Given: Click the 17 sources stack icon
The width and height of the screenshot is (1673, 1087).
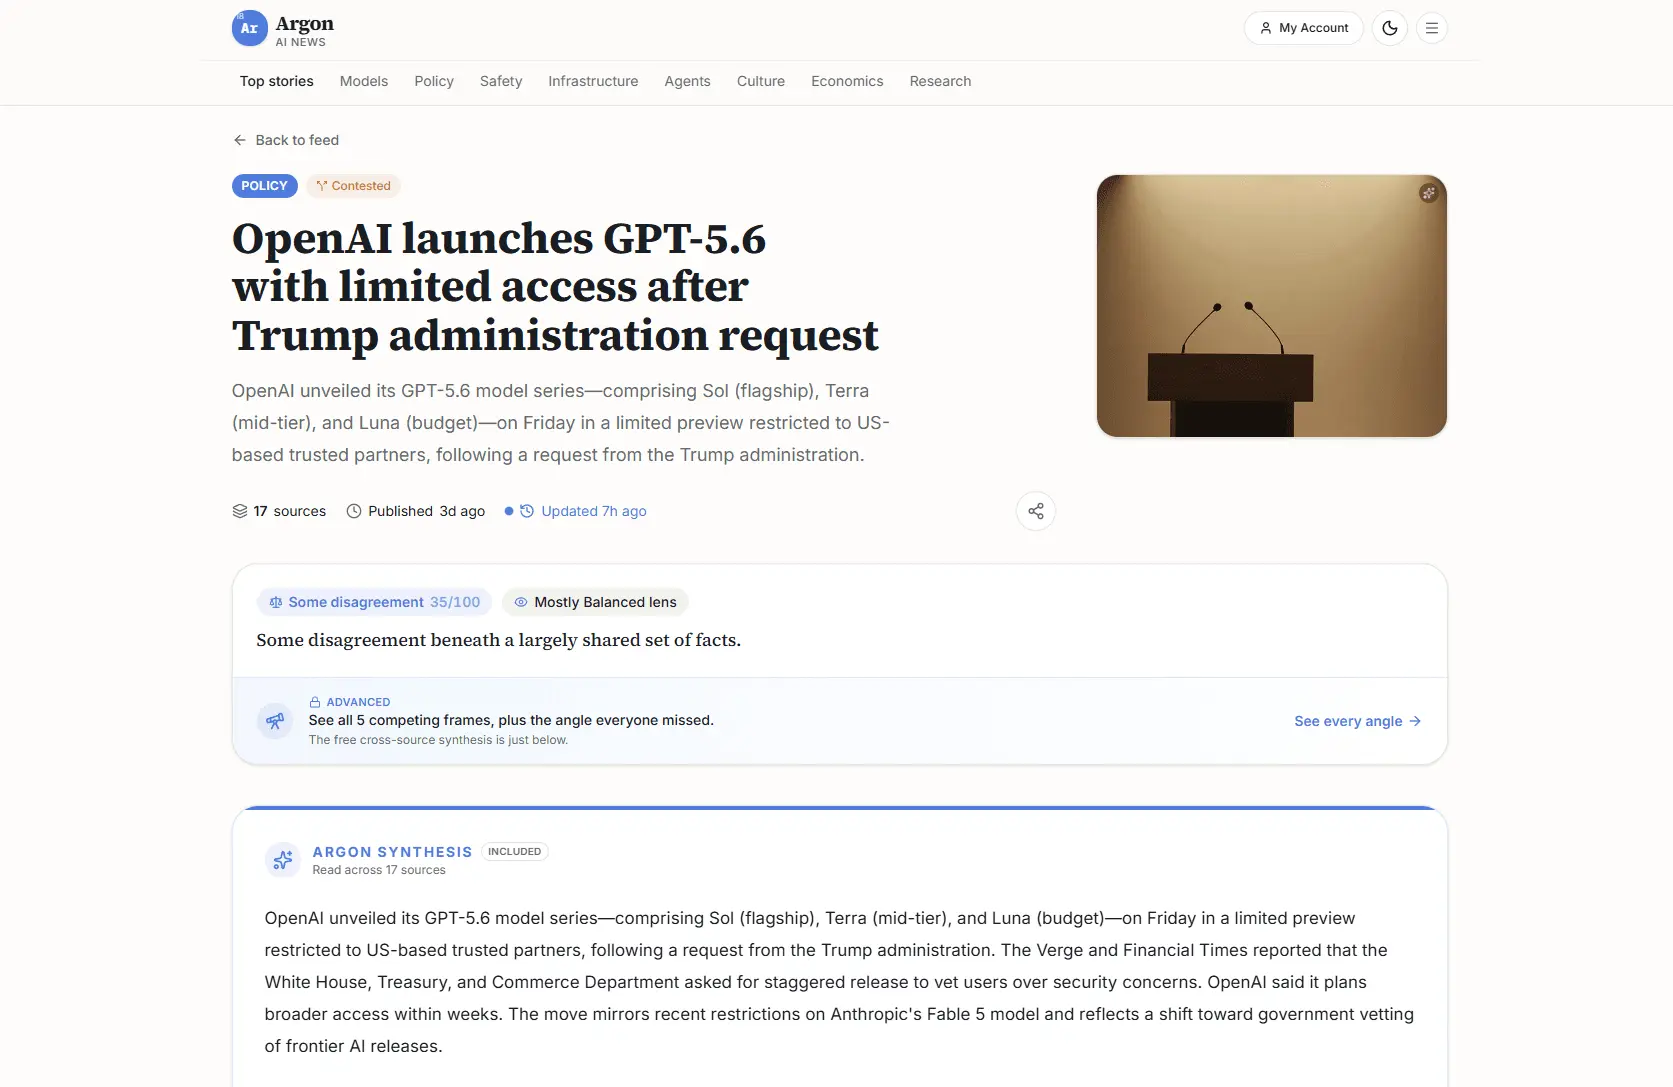Looking at the screenshot, I should point(240,511).
